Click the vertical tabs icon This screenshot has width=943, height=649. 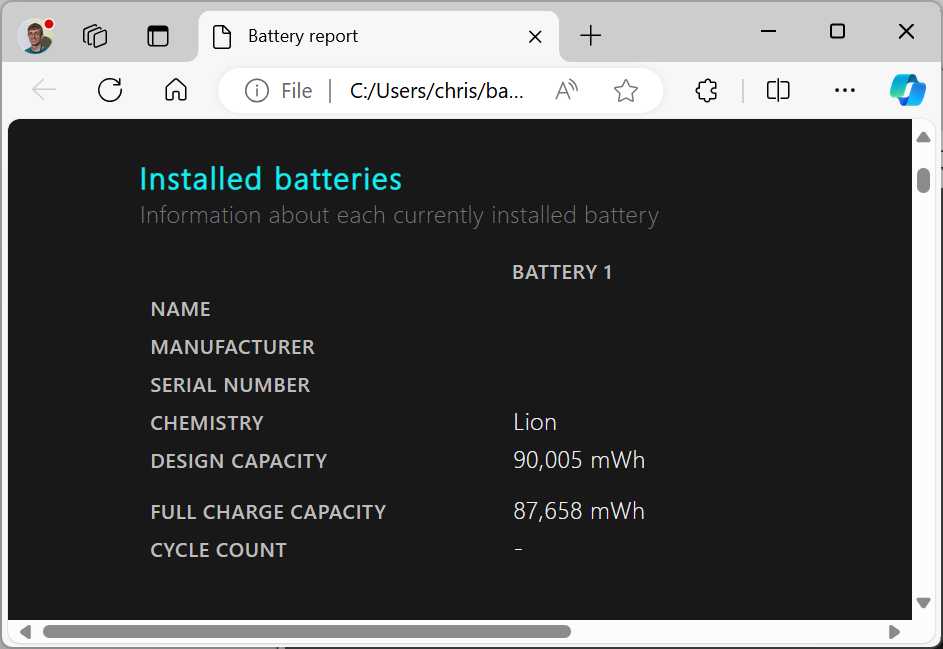tap(158, 36)
